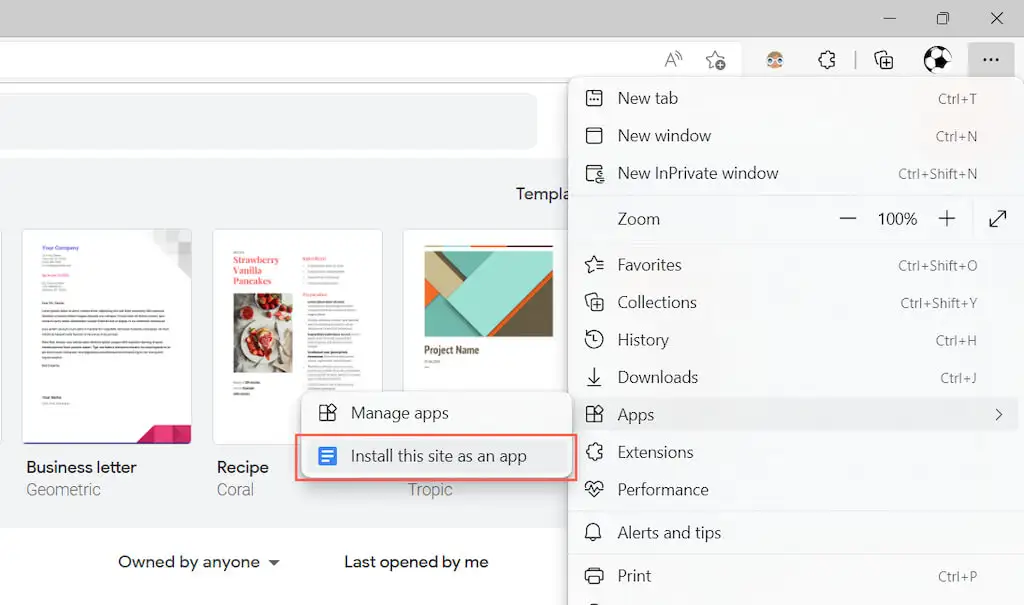Click the Collections icon in the menu

[x=594, y=302]
